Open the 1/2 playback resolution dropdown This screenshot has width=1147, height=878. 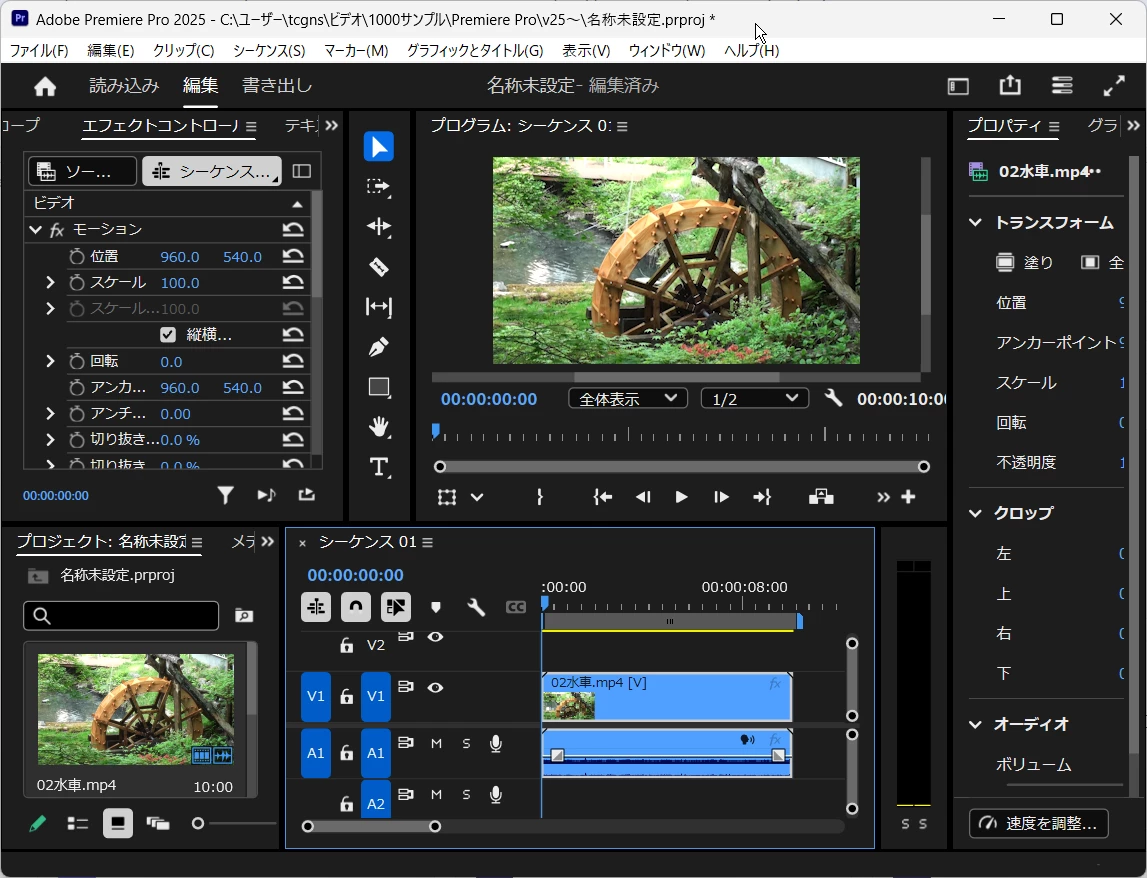754,399
